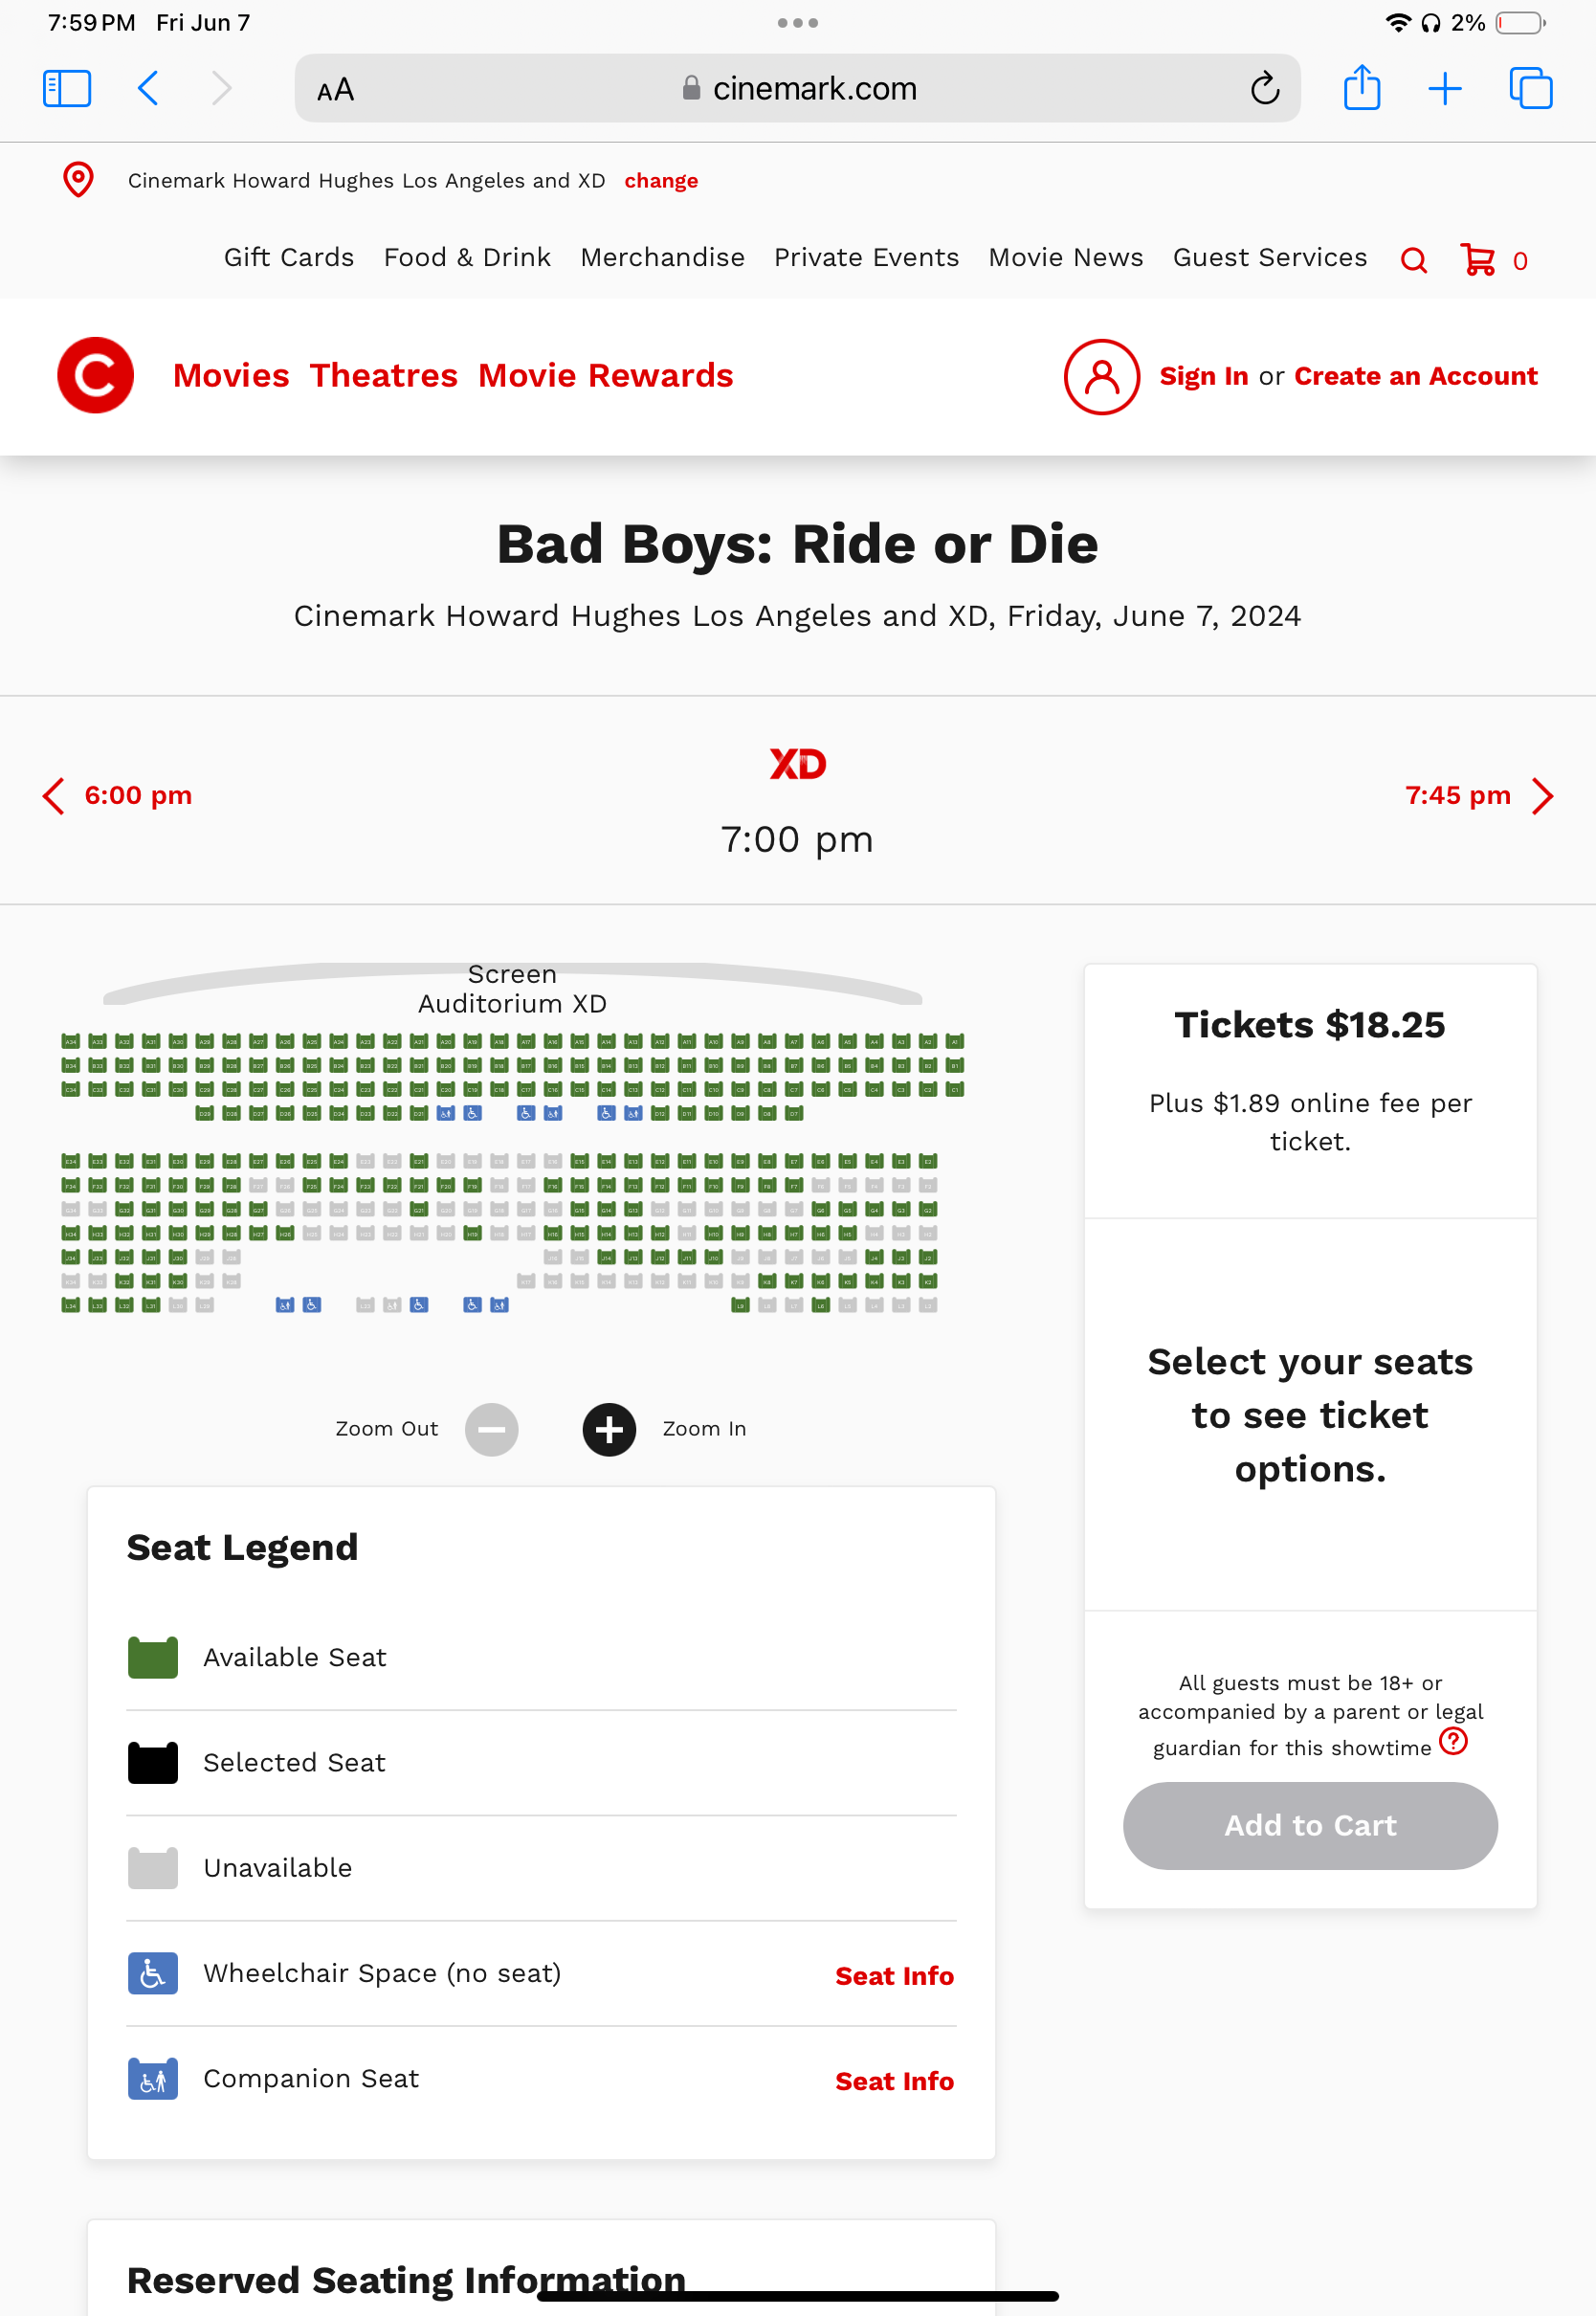Open Seat Info for Wheelchair Space
Screen dimensions: 1596x2316
(x=894, y=1976)
